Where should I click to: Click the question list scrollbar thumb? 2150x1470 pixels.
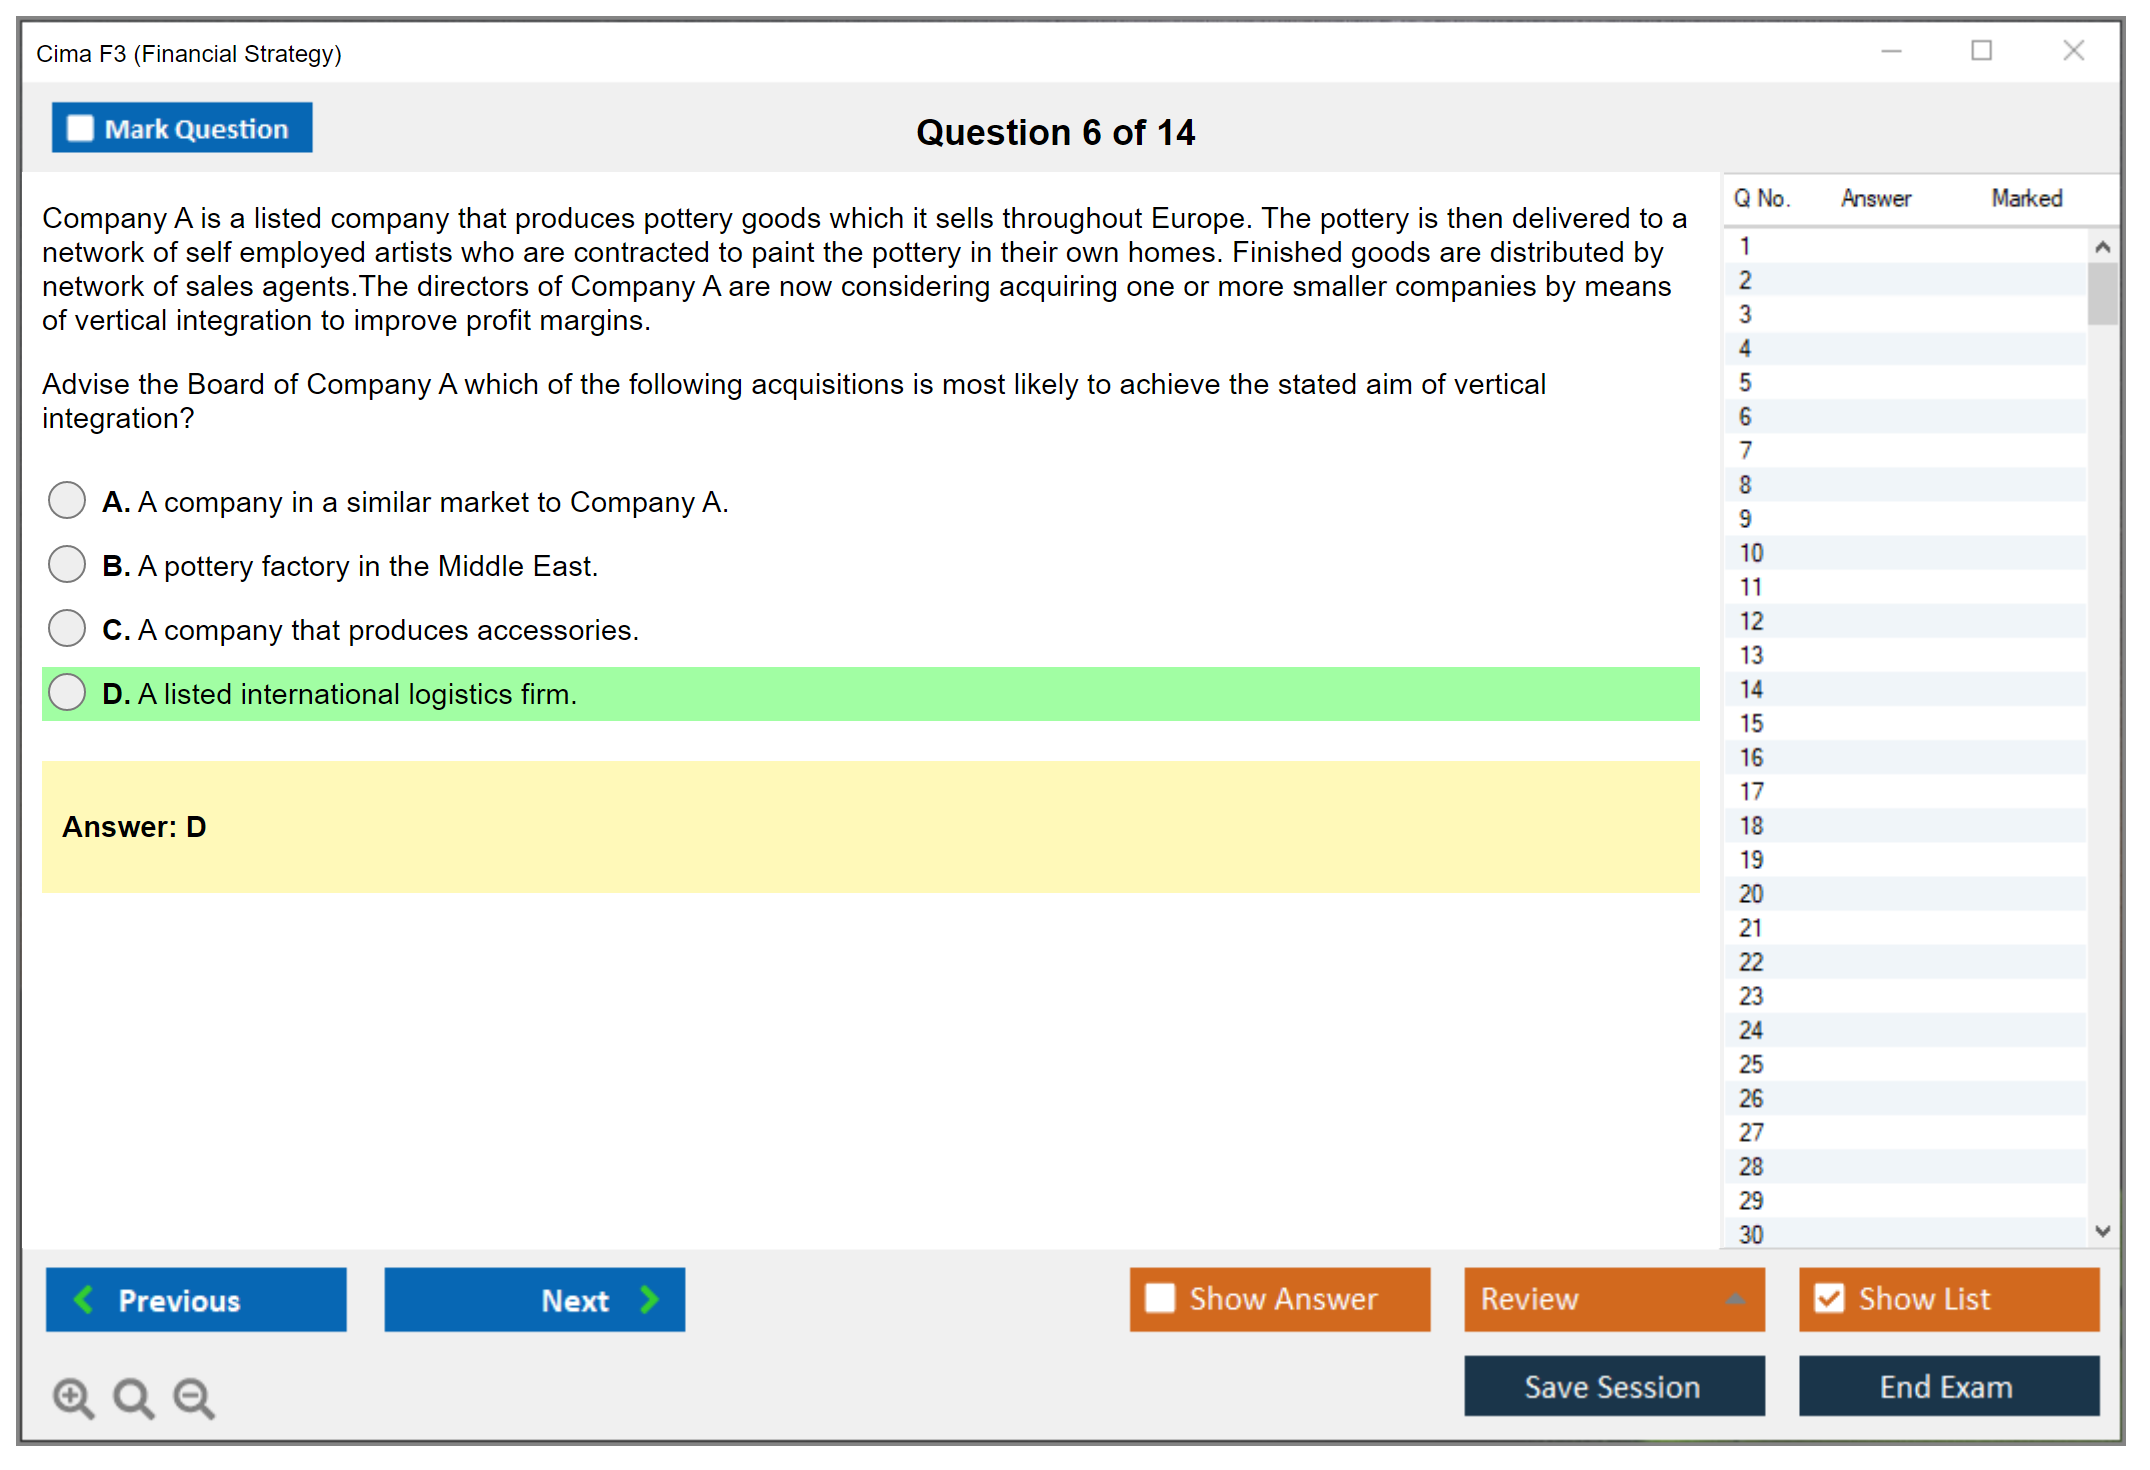(x=2102, y=293)
